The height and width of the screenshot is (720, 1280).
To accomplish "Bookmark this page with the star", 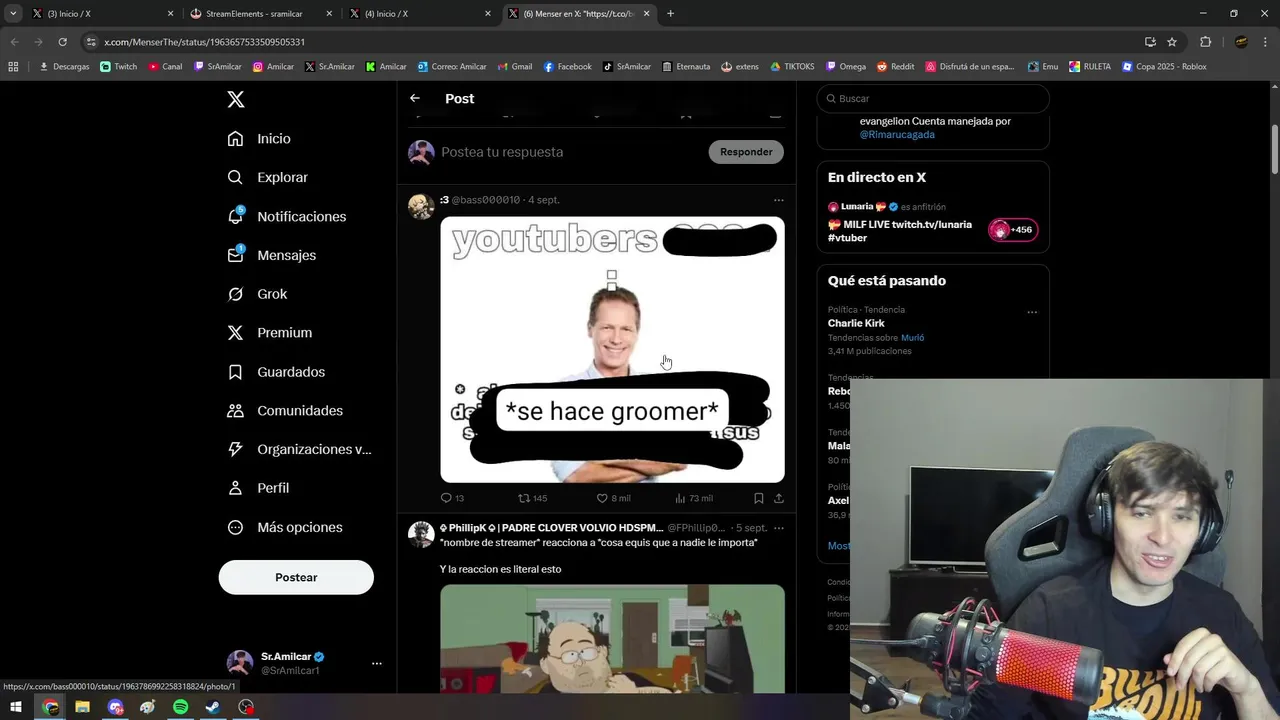I will 1172,42.
